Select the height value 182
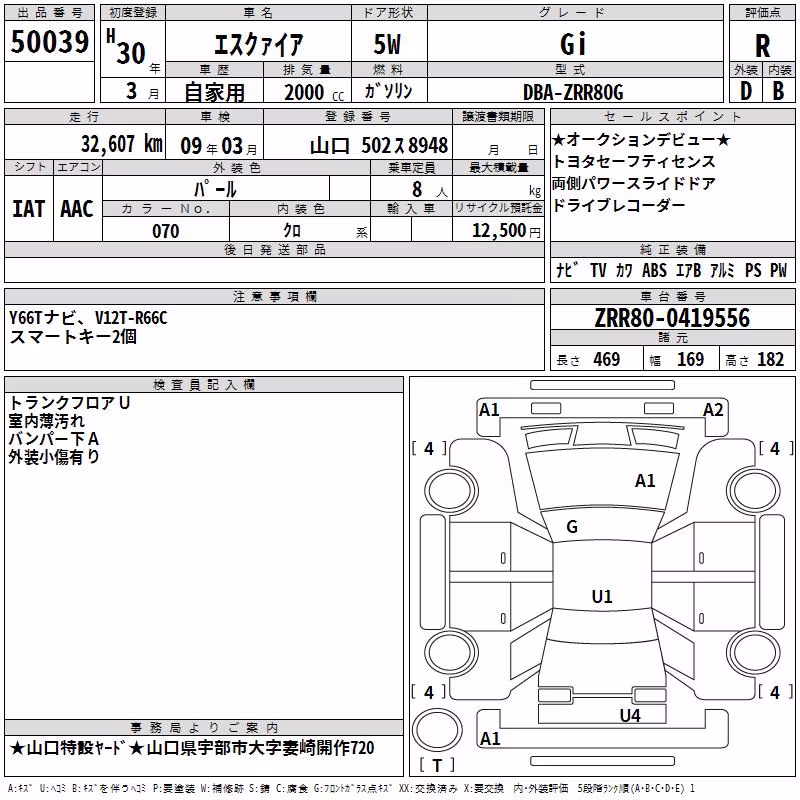This screenshot has height=800, width=800. (x=770, y=359)
